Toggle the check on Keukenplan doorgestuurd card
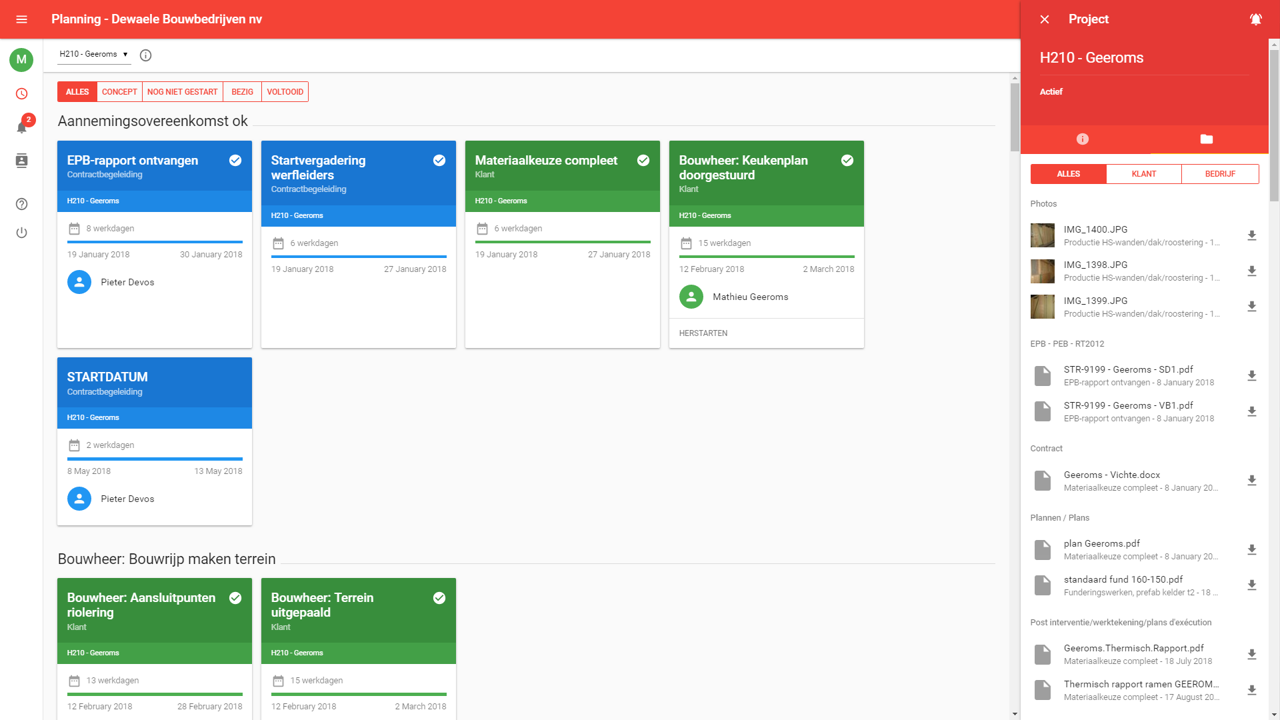The width and height of the screenshot is (1280, 720). tap(847, 160)
